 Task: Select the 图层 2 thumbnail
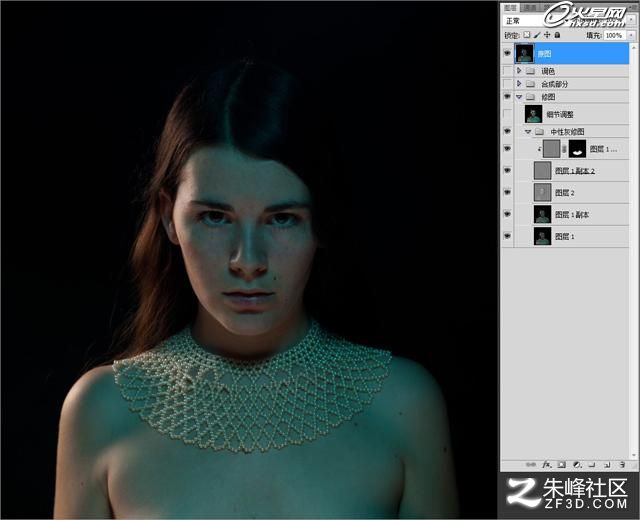click(542, 192)
